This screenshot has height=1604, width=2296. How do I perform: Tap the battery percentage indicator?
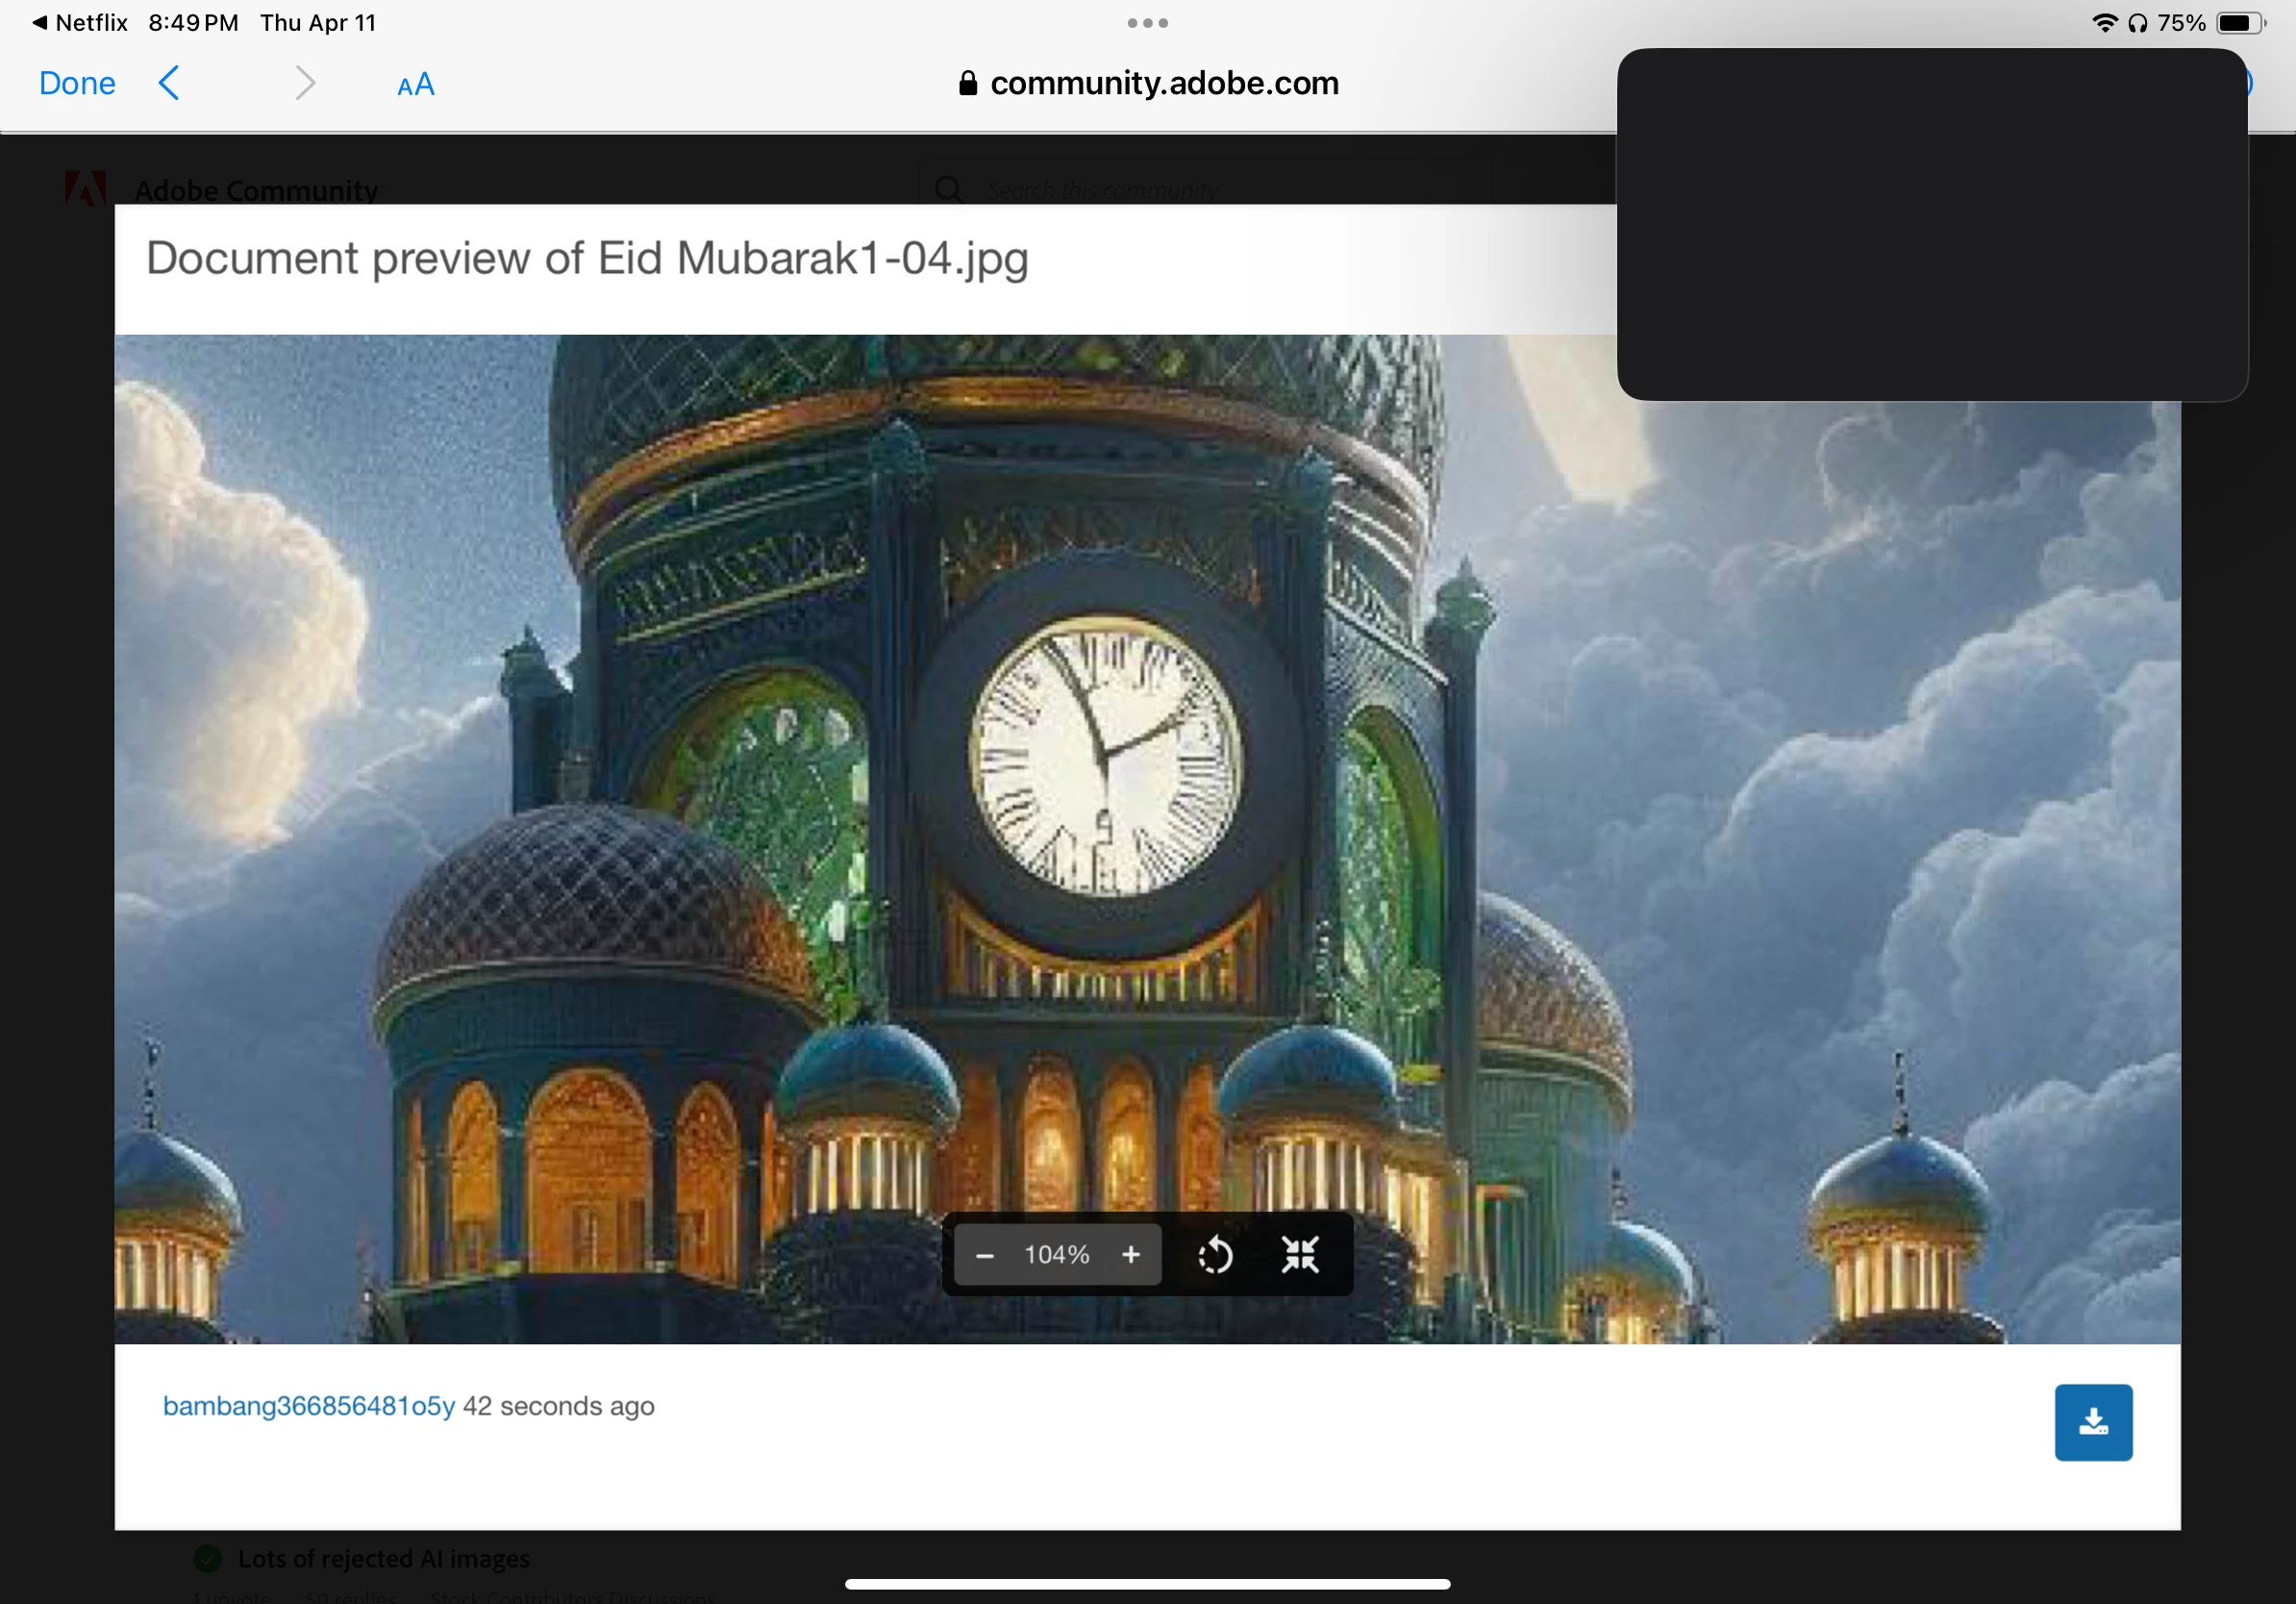2181,22
